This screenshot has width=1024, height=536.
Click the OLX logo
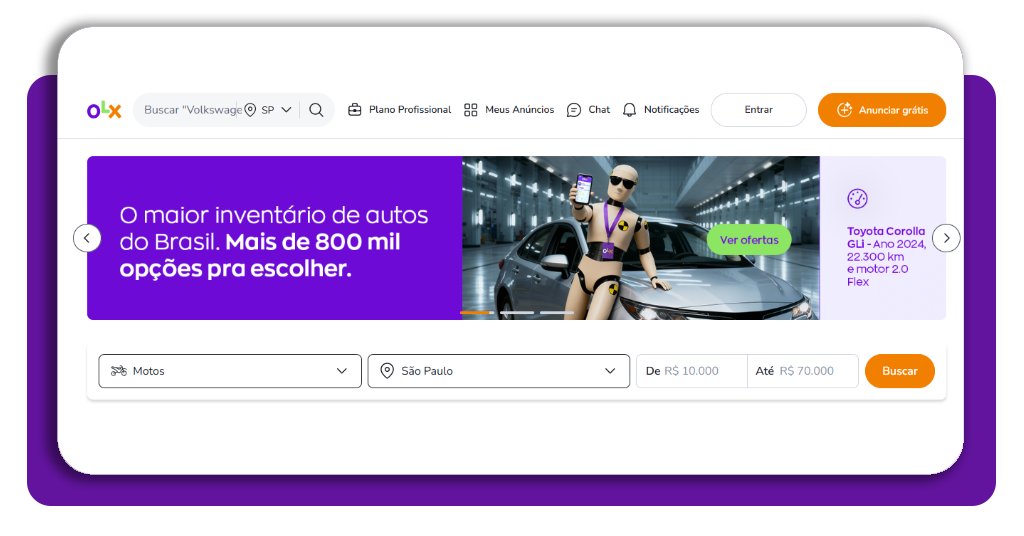(x=104, y=110)
